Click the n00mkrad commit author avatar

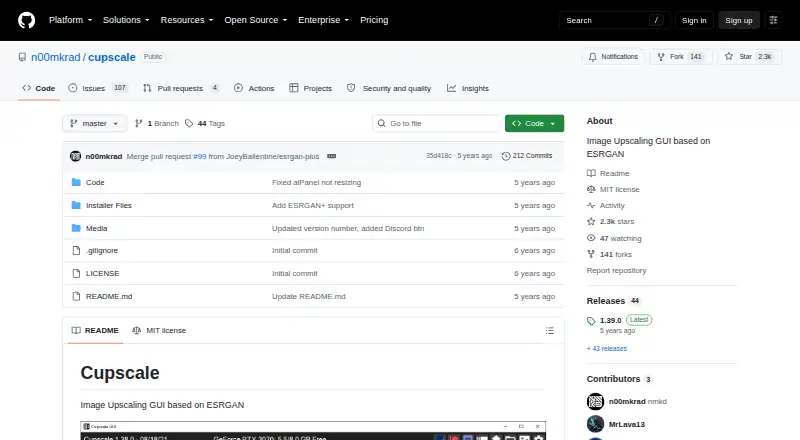tap(76, 156)
